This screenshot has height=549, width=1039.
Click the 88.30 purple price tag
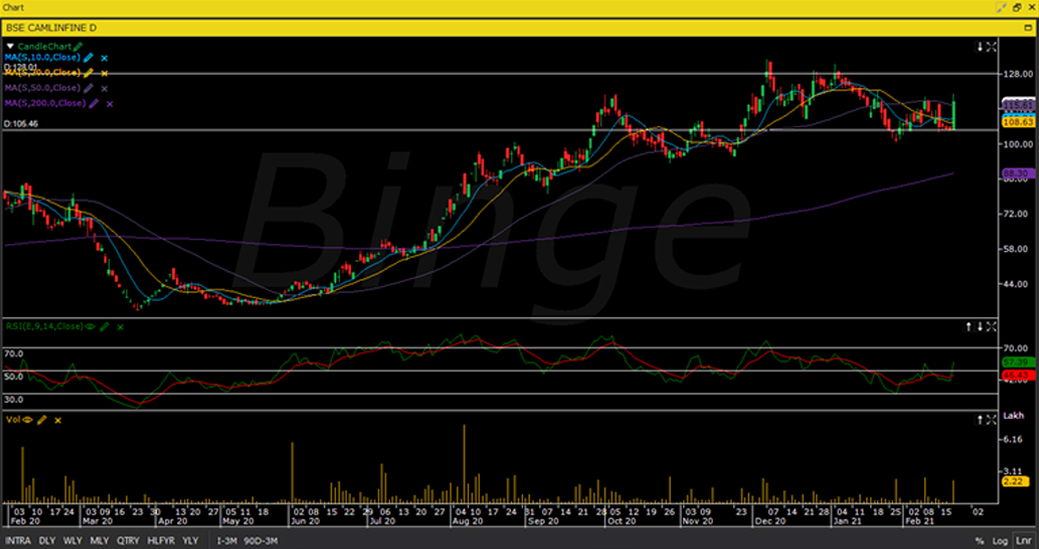coord(1018,173)
